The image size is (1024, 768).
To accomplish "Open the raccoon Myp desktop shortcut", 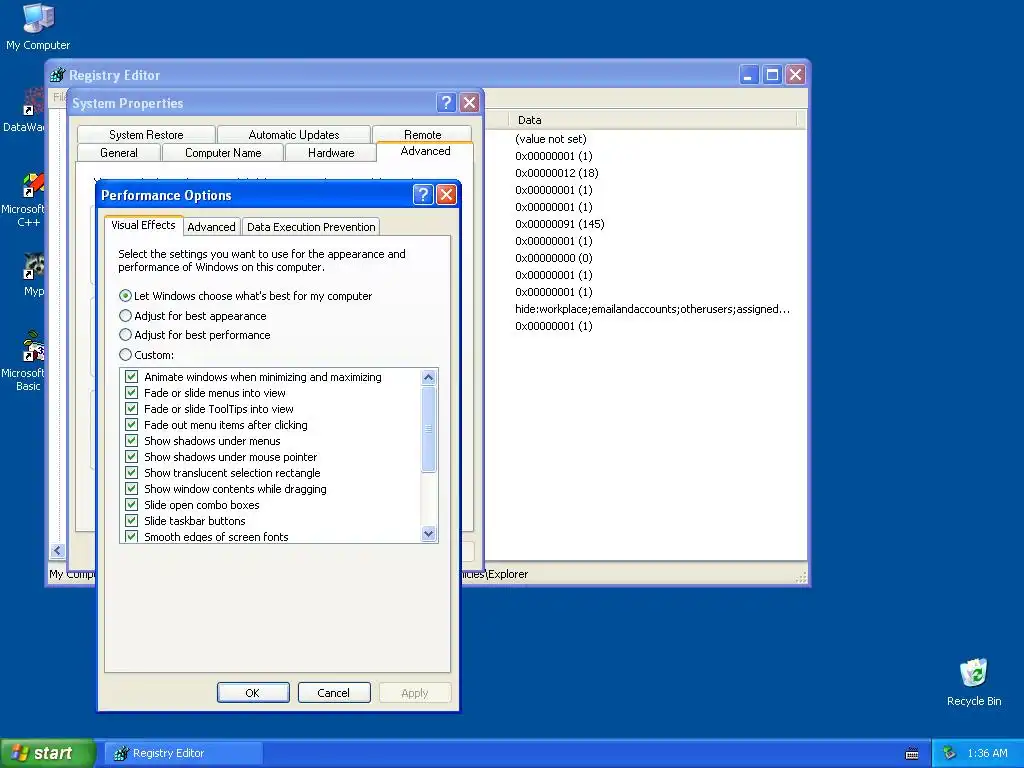I will click(33, 276).
